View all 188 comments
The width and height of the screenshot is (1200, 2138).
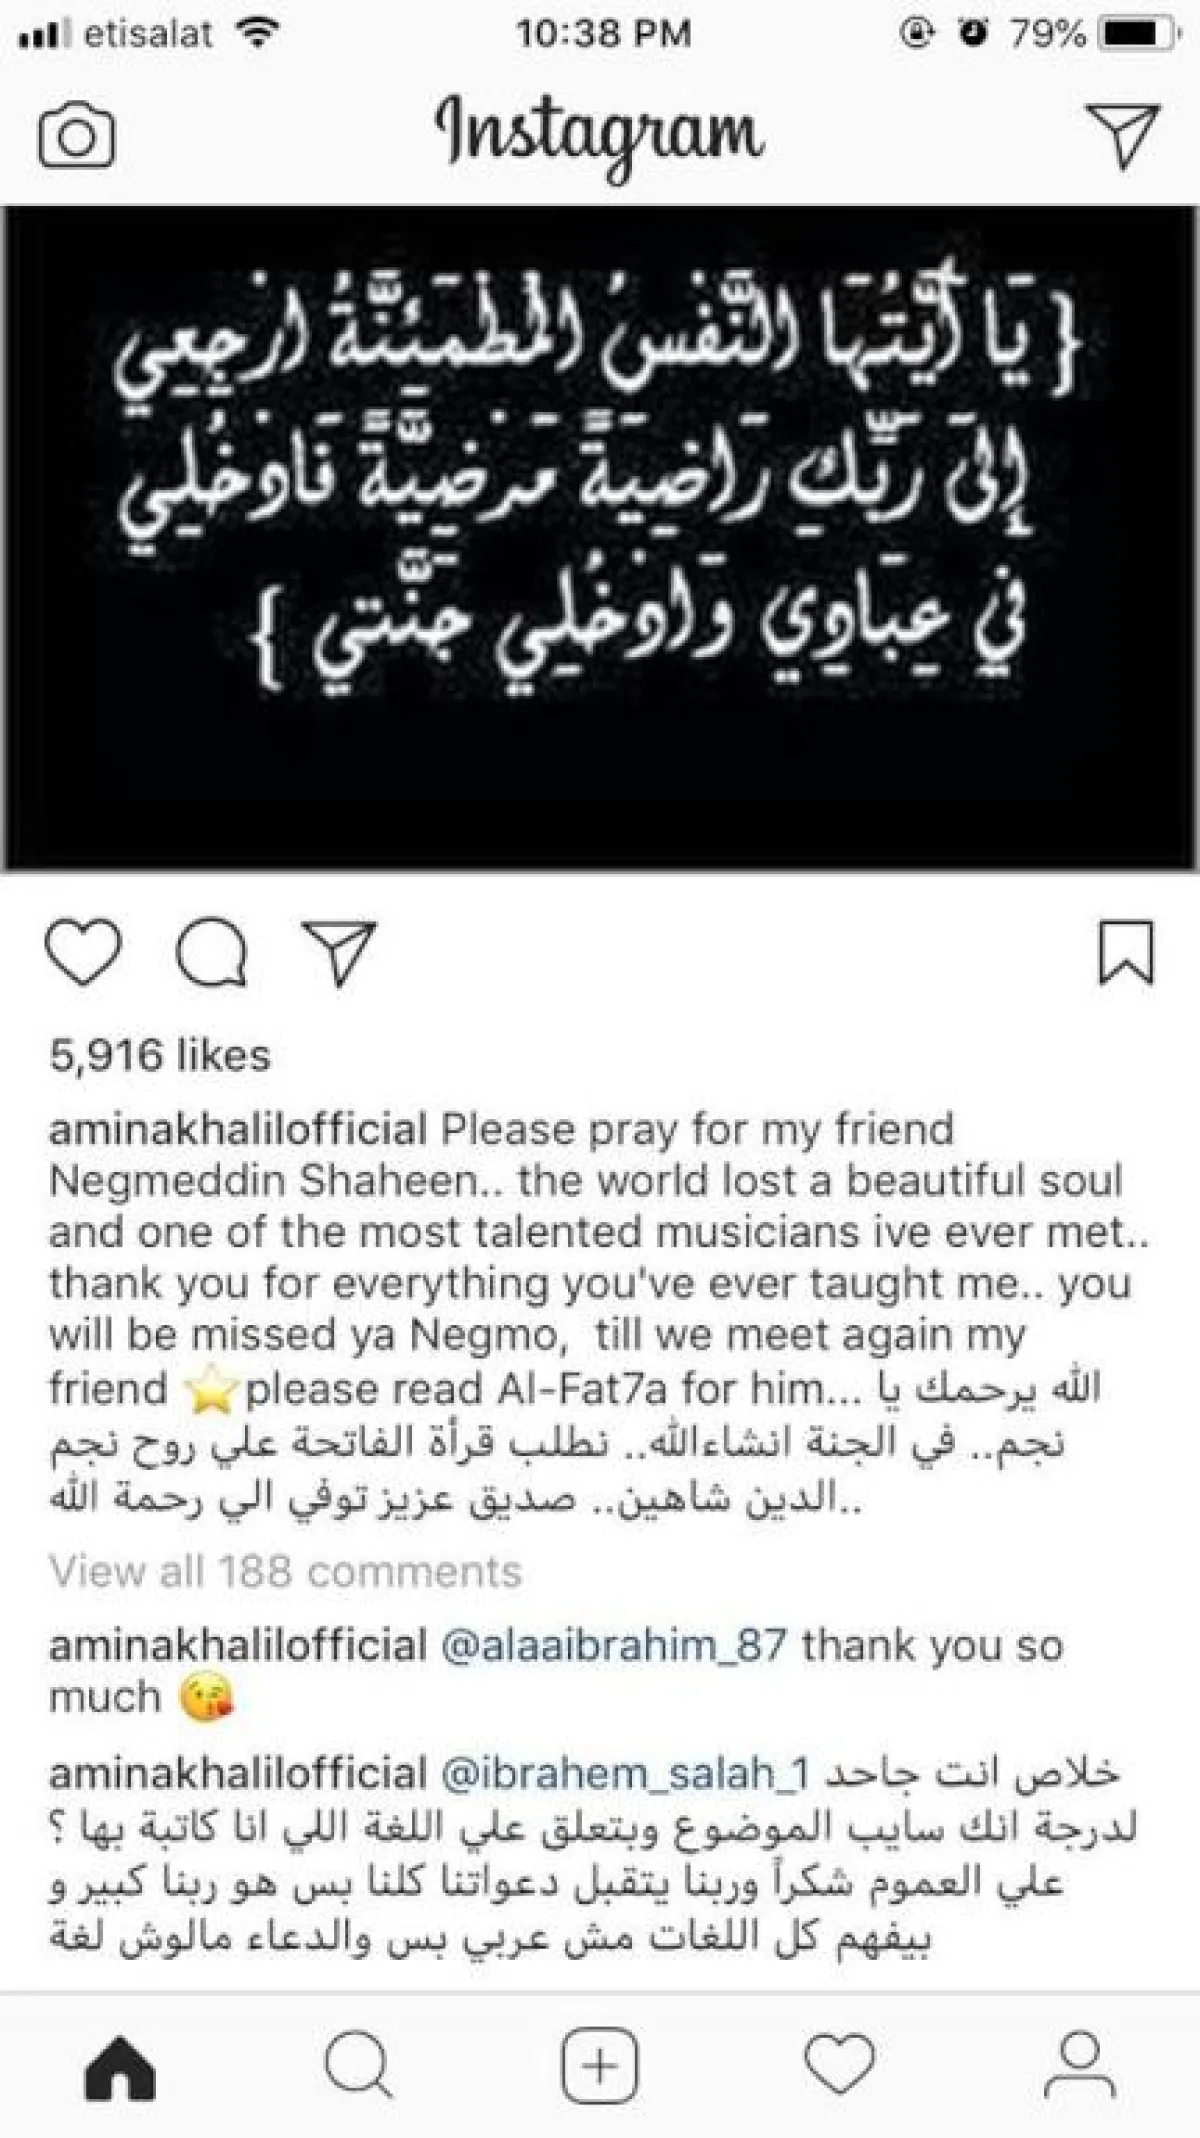(285, 1572)
